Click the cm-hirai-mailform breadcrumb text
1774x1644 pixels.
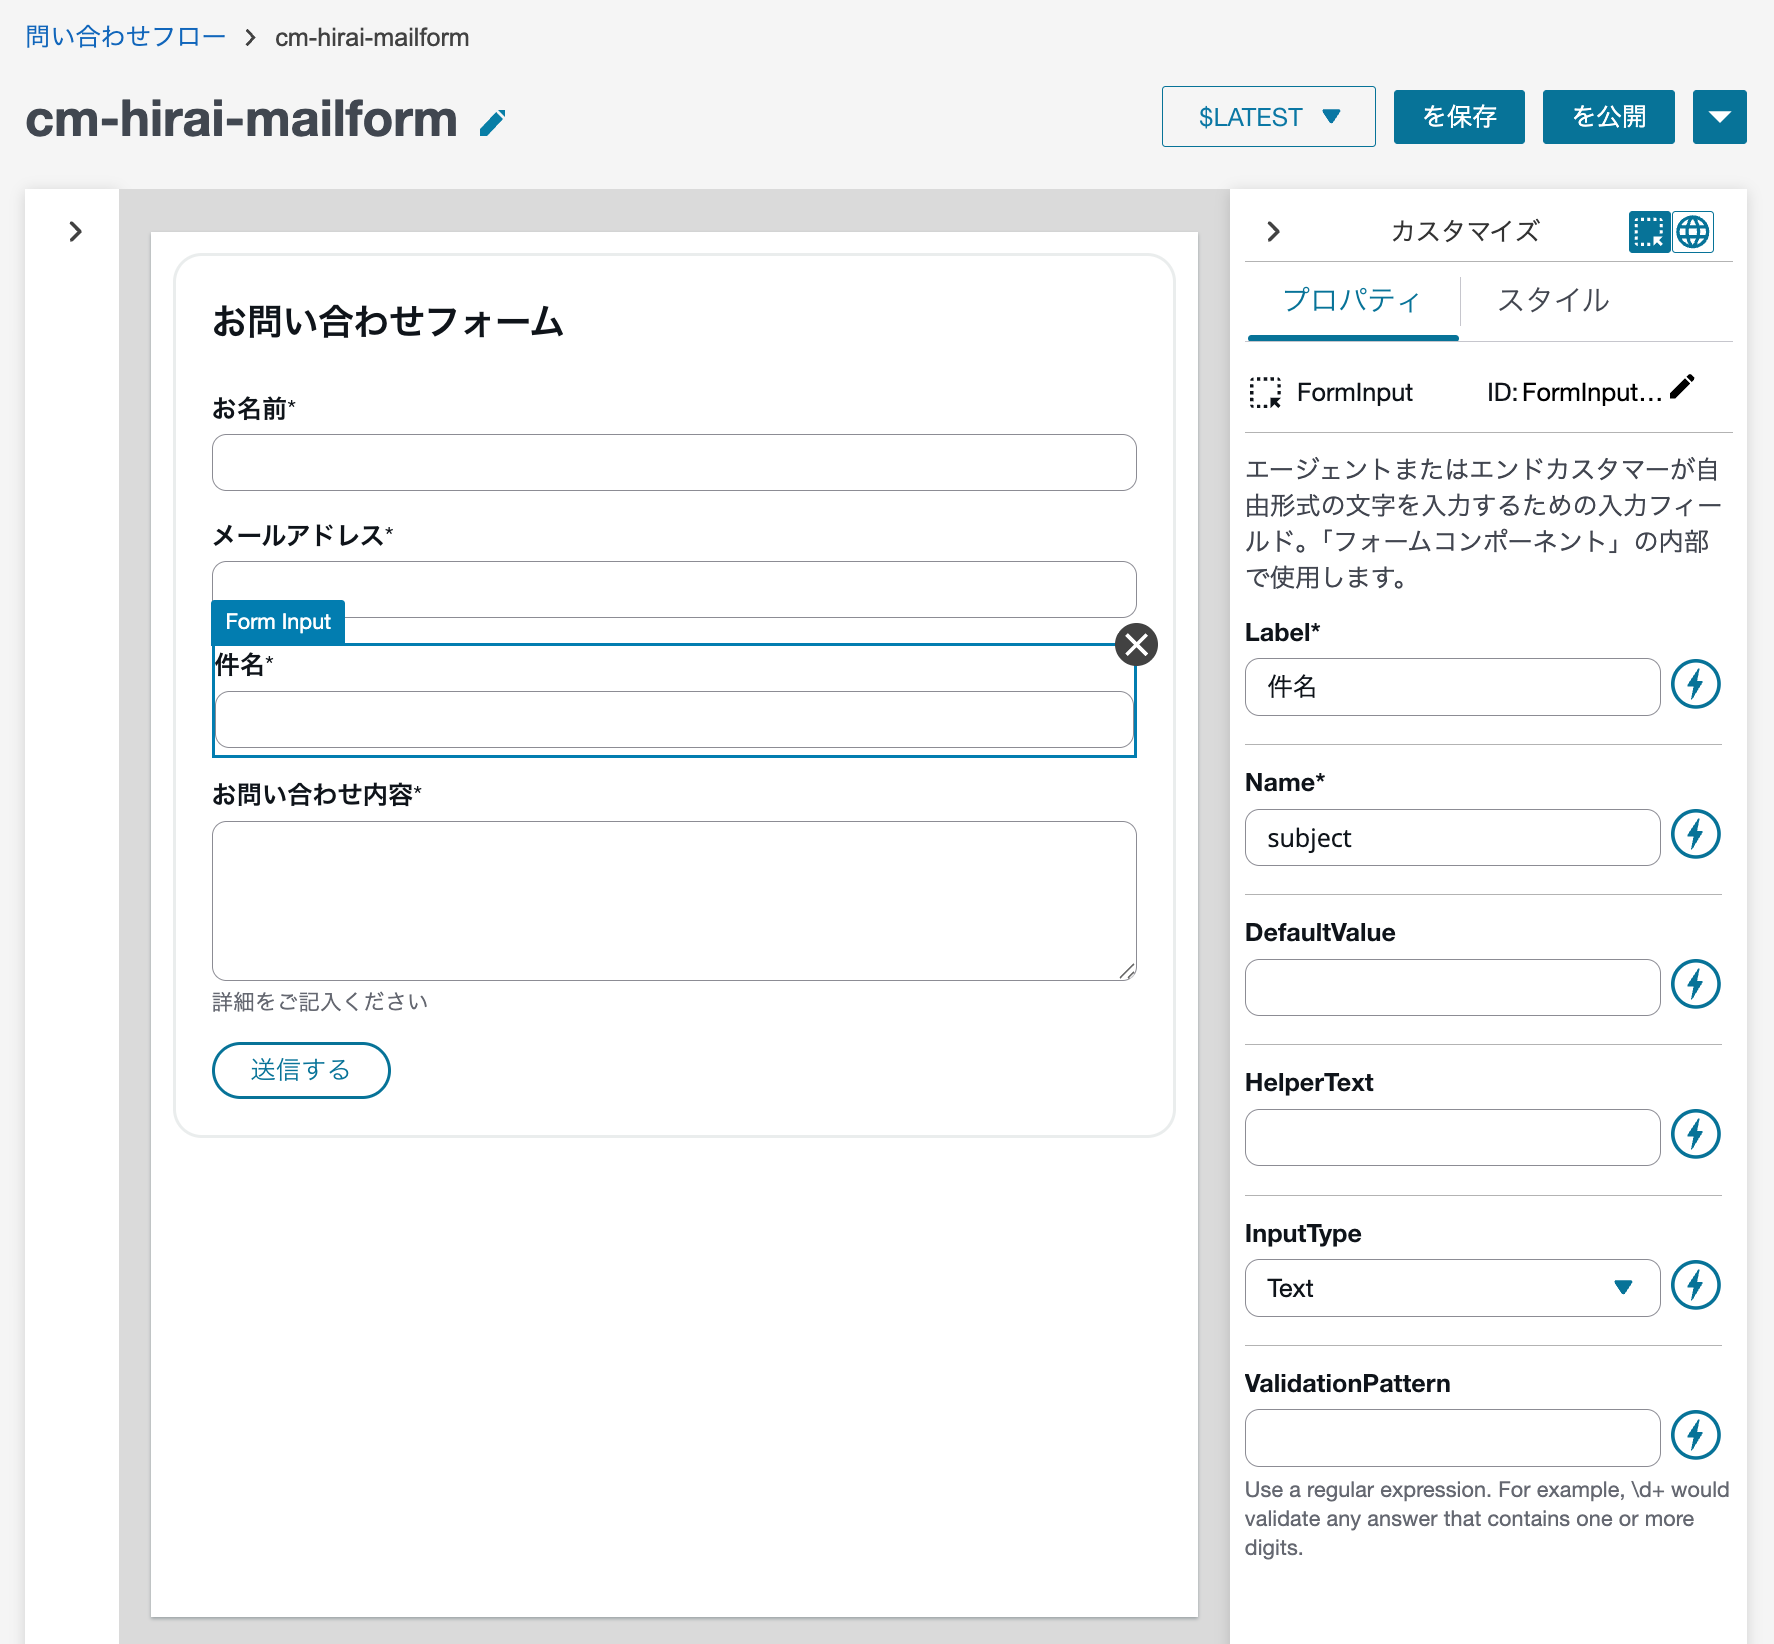coord(372,37)
